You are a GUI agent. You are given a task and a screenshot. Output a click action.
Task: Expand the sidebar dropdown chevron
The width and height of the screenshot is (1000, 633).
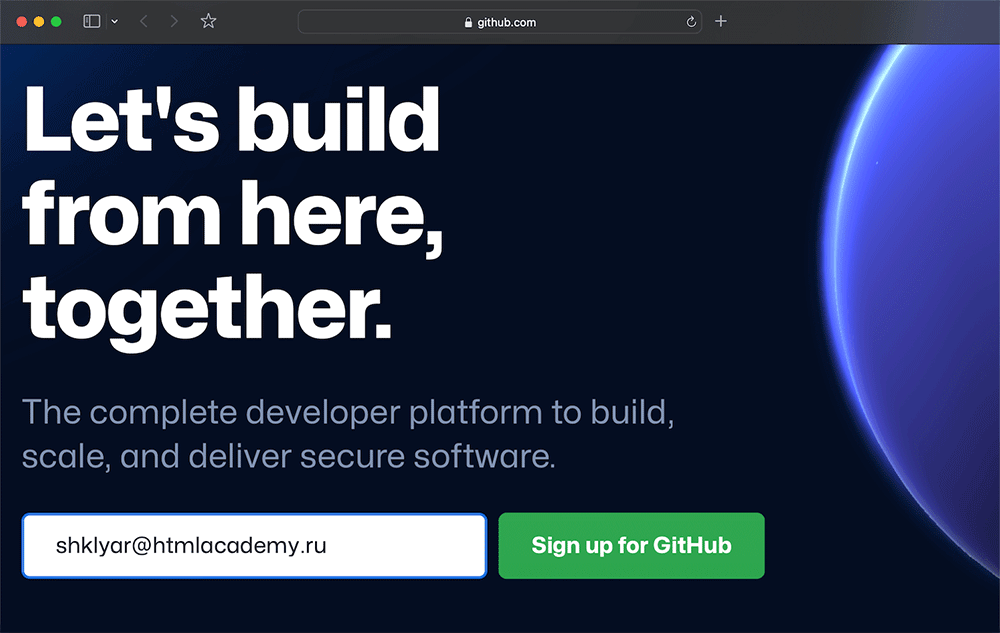pos(115,21)
